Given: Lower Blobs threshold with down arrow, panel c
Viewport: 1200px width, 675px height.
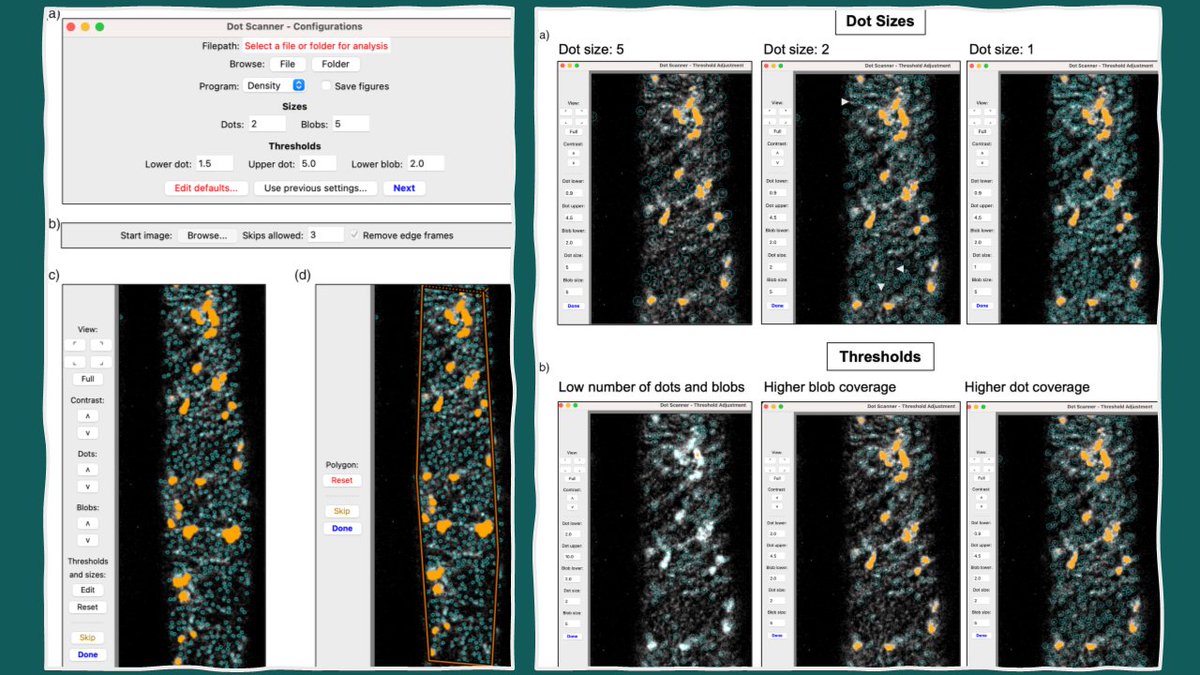Looking at the screenshot, I should pyautogui.click(x=90, y=540).
